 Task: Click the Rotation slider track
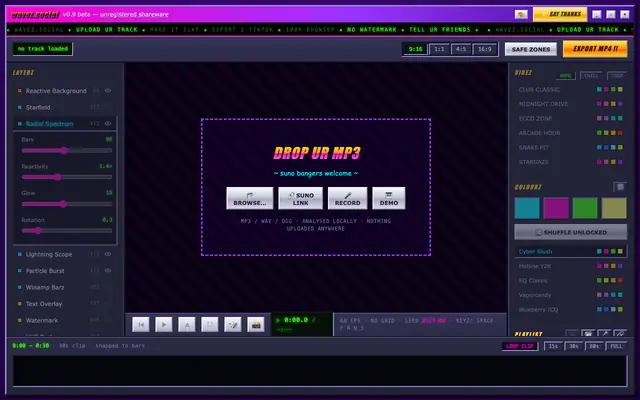pos(67,231)
